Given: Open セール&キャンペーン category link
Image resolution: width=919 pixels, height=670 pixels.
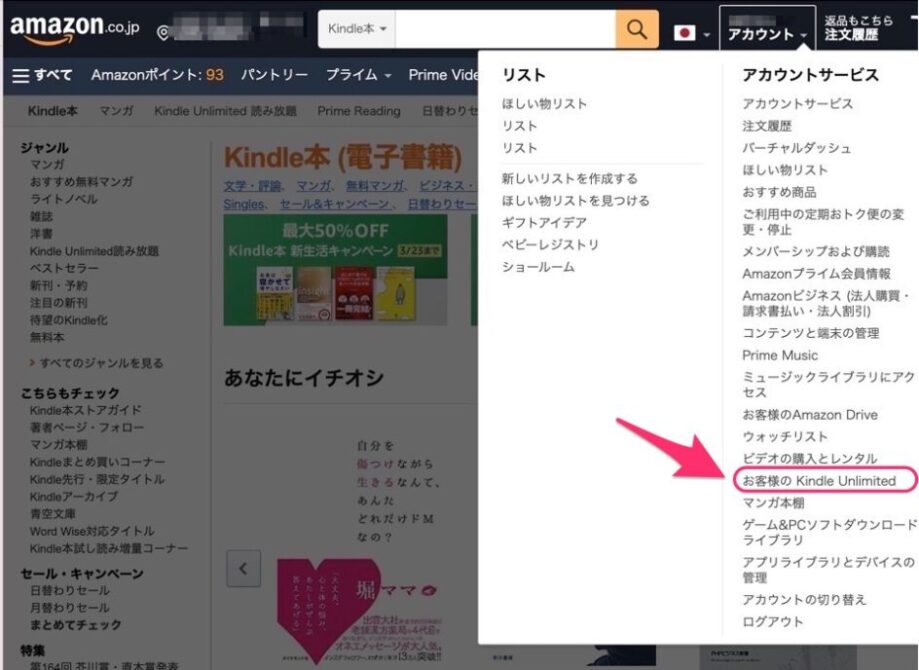Looking at the screenshot, I should pos(335,205).
